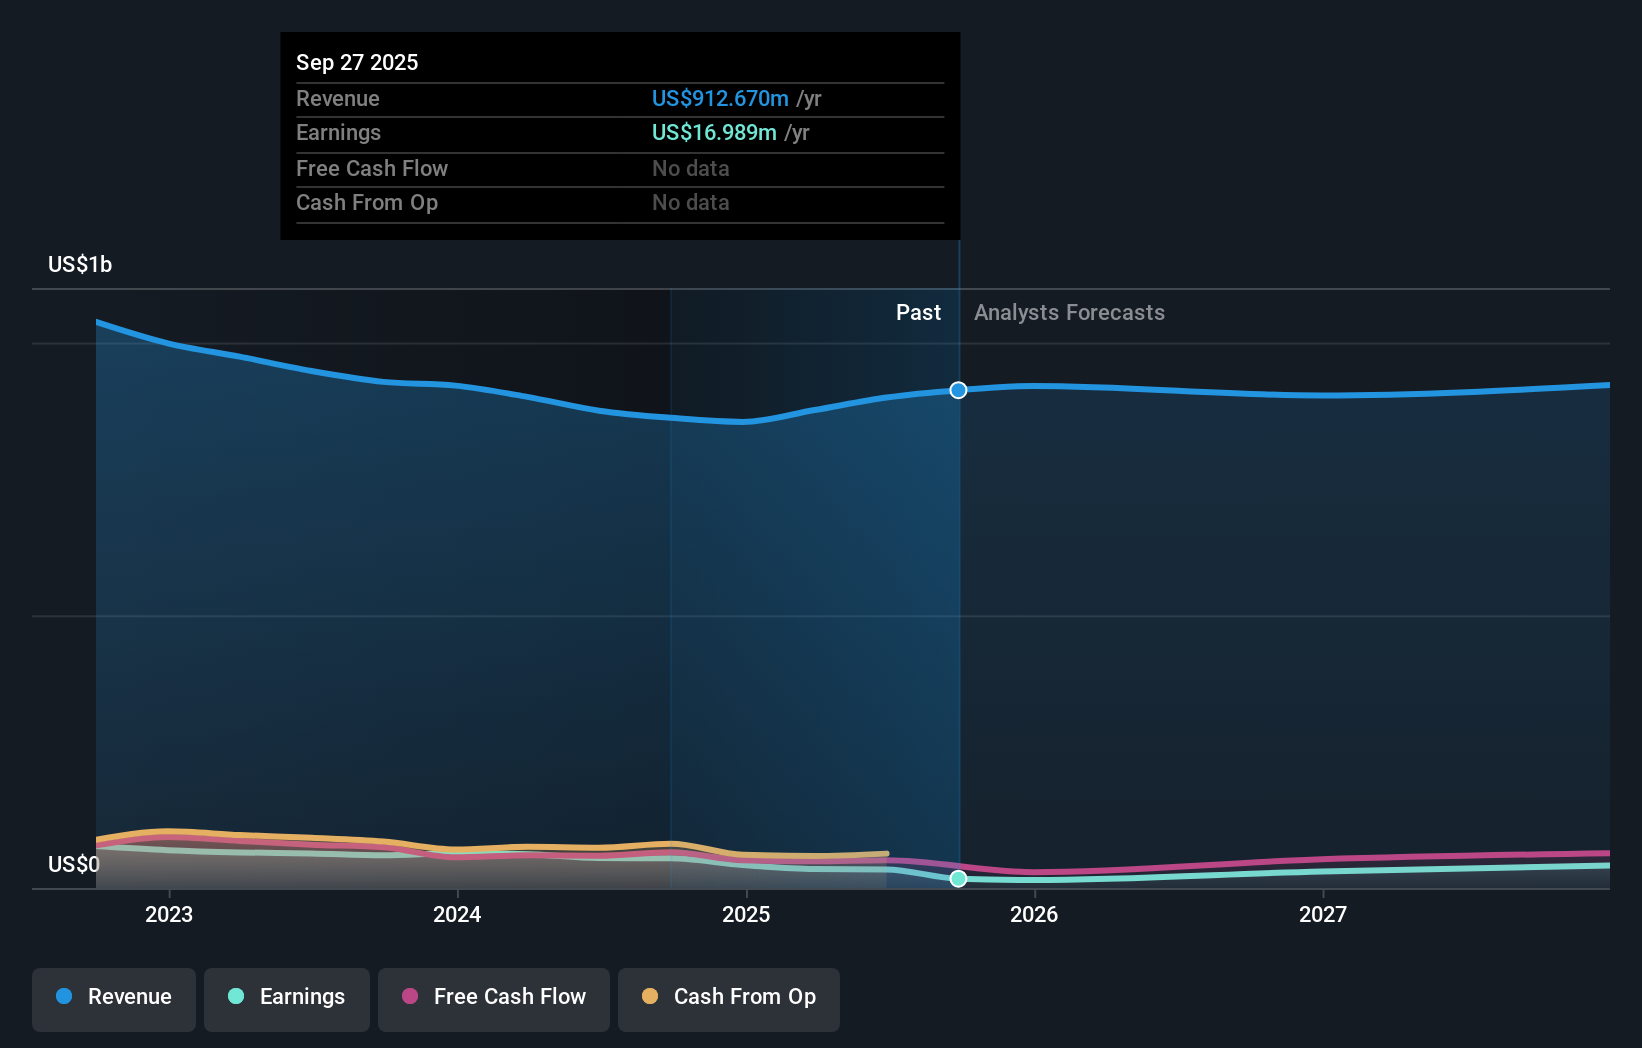Switch to the Past section of the chart
Screen dimensions: 1642x1048
click(x=918, y=312)
